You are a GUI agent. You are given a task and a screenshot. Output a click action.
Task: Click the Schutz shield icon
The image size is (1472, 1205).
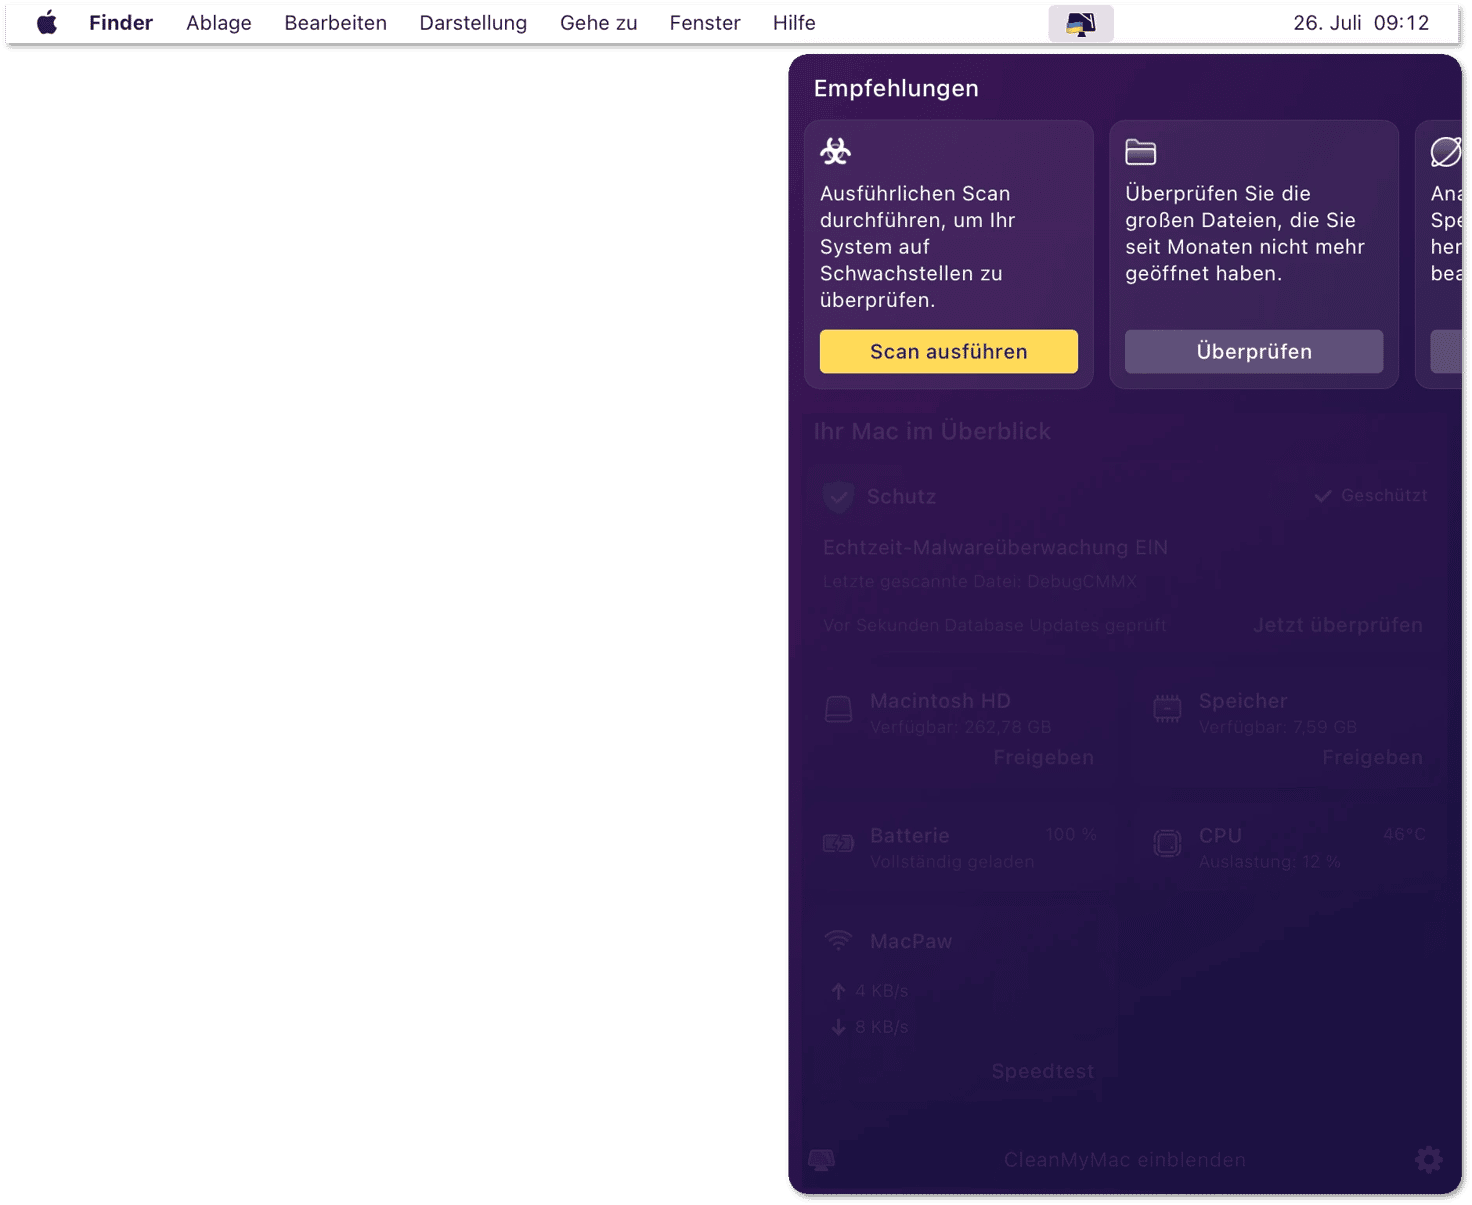(838, 496)
